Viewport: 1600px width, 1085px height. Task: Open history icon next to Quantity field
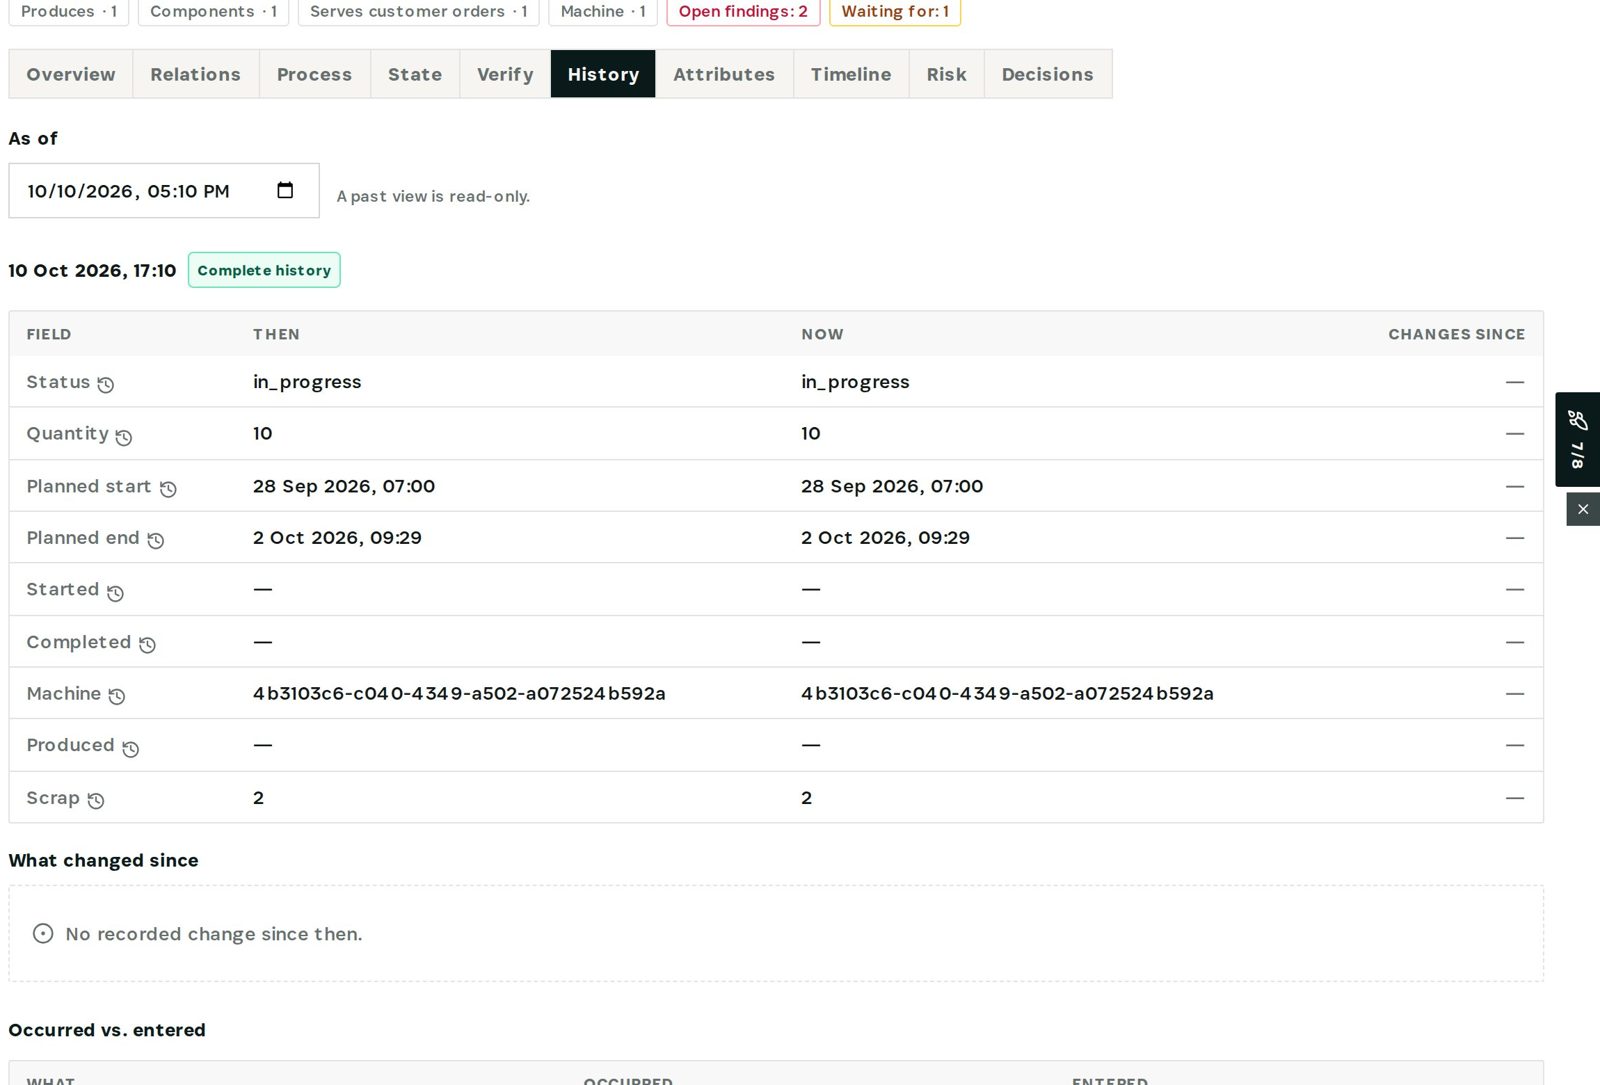click(x=124, y=437)
